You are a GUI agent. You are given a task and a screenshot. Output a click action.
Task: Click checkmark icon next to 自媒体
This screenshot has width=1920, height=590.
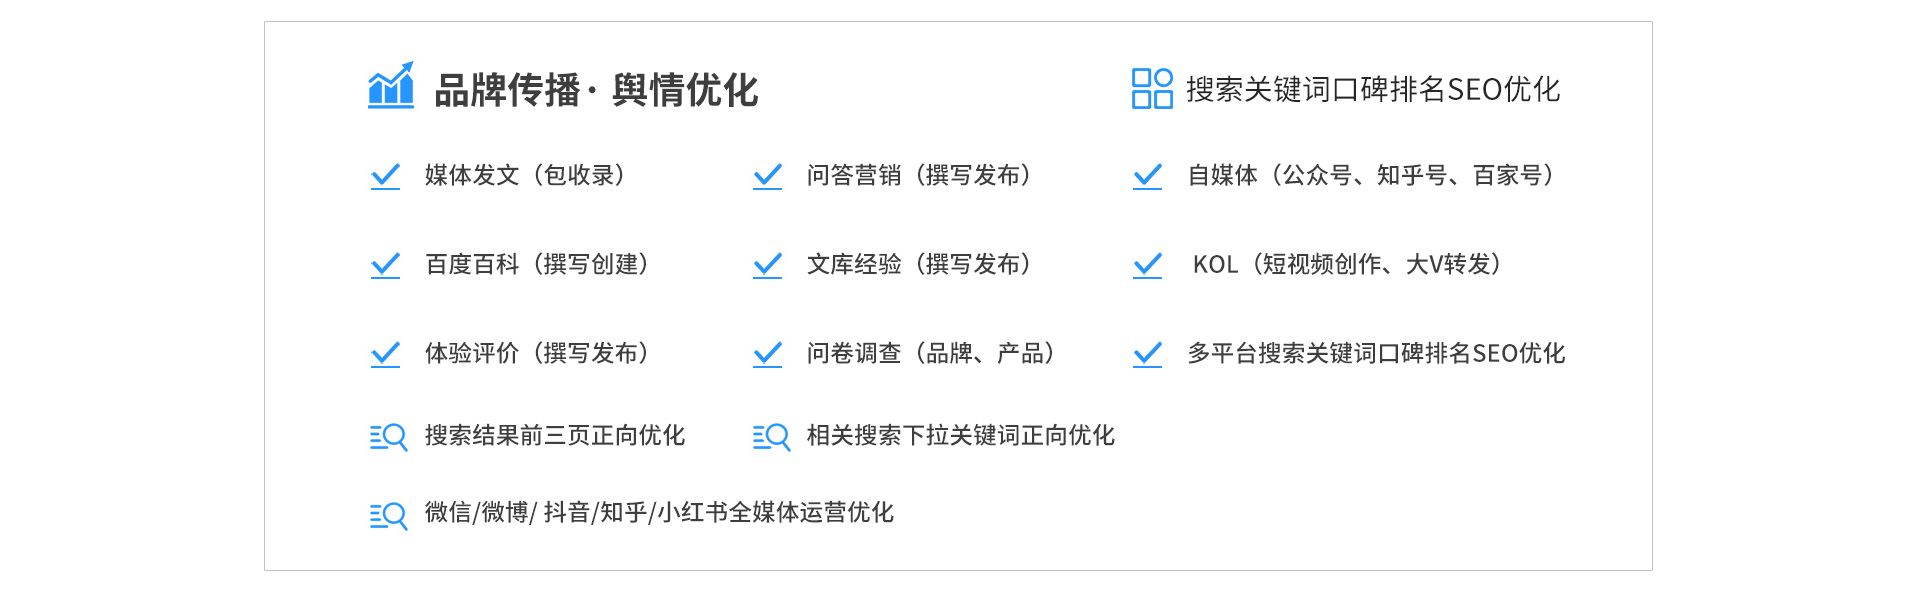tap(1147, 176)
